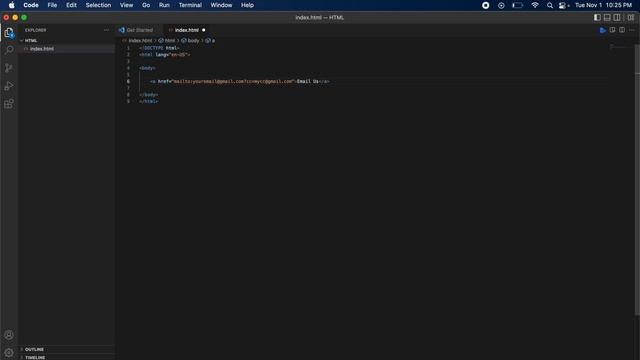Click the closing html tag line
The width and height of the screenshot is (640, 360).
[x=148, y=101]
